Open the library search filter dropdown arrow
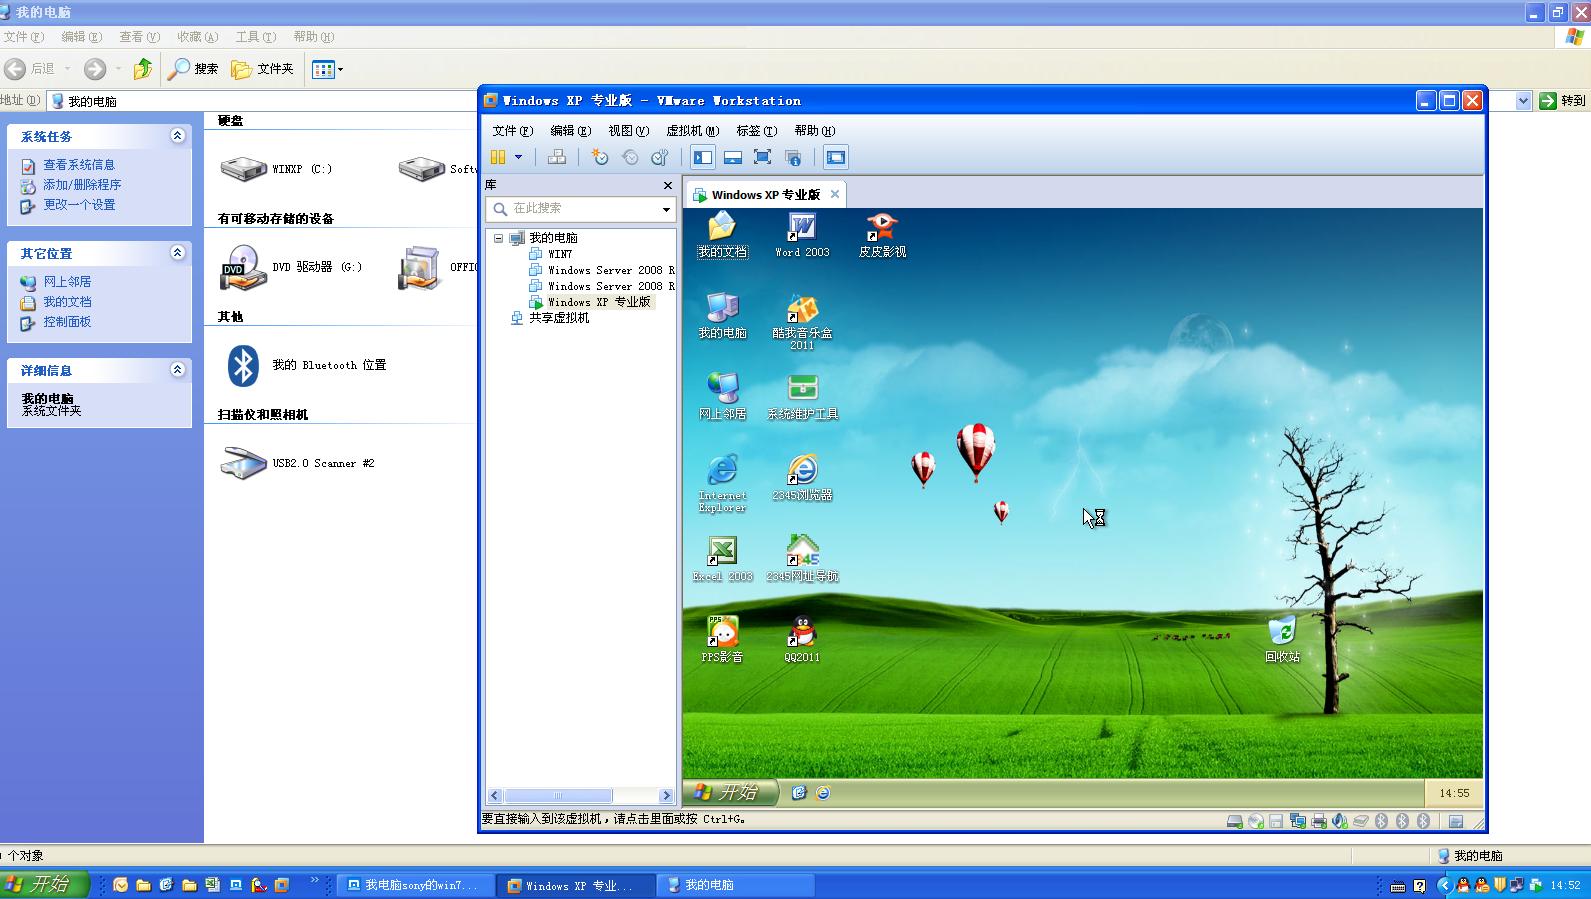The width and height of the screenshot is (1591, 899). coord(666,209)
